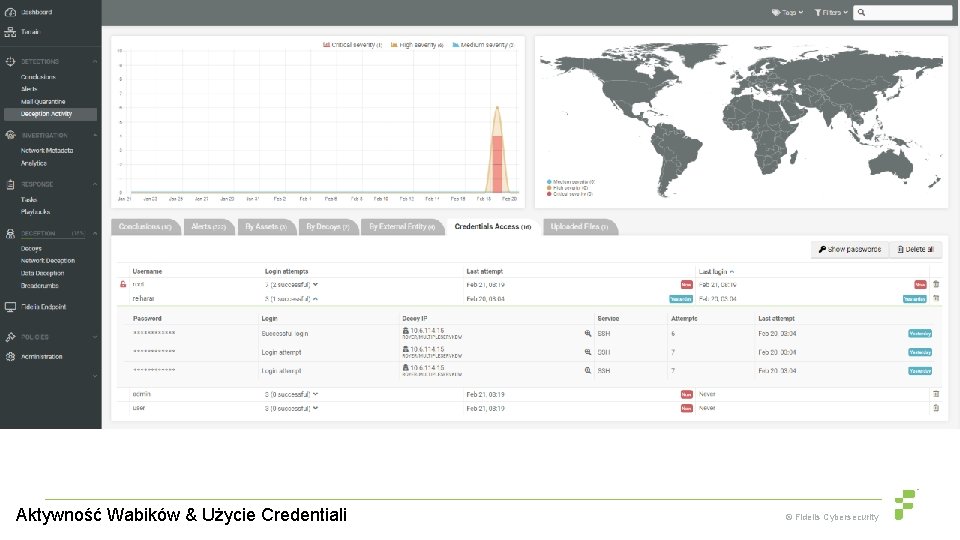Toggle Medium severity series in chart legend

pos(483,45)
